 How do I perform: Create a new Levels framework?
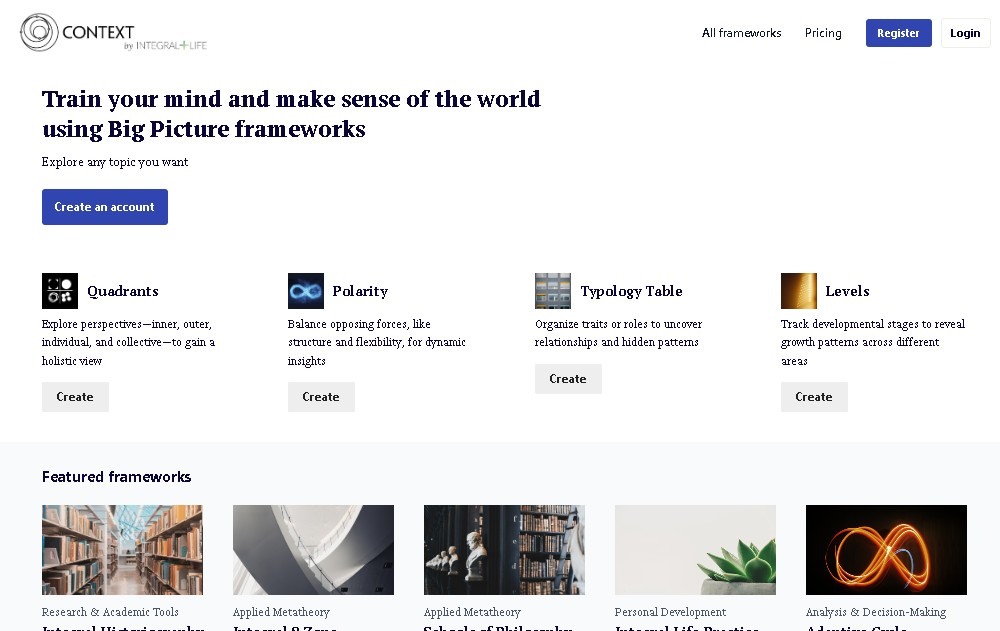pos(814,397)
